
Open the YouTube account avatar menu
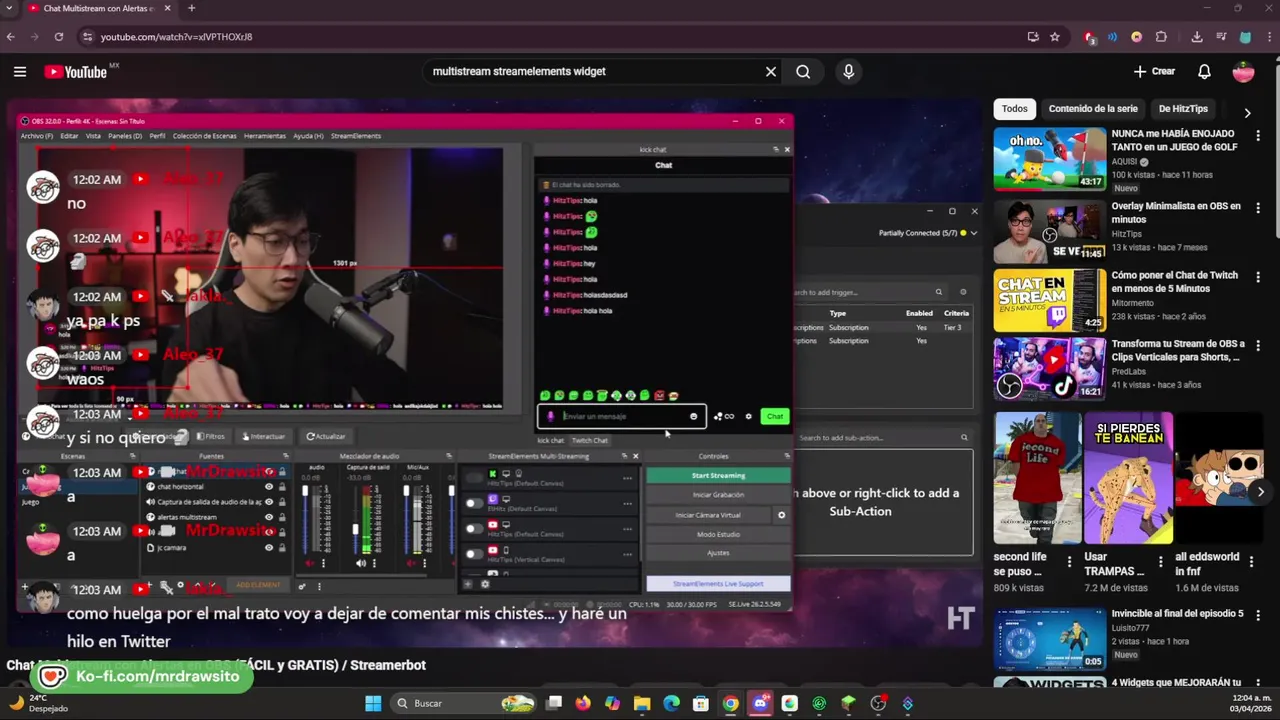(1243, 71)
